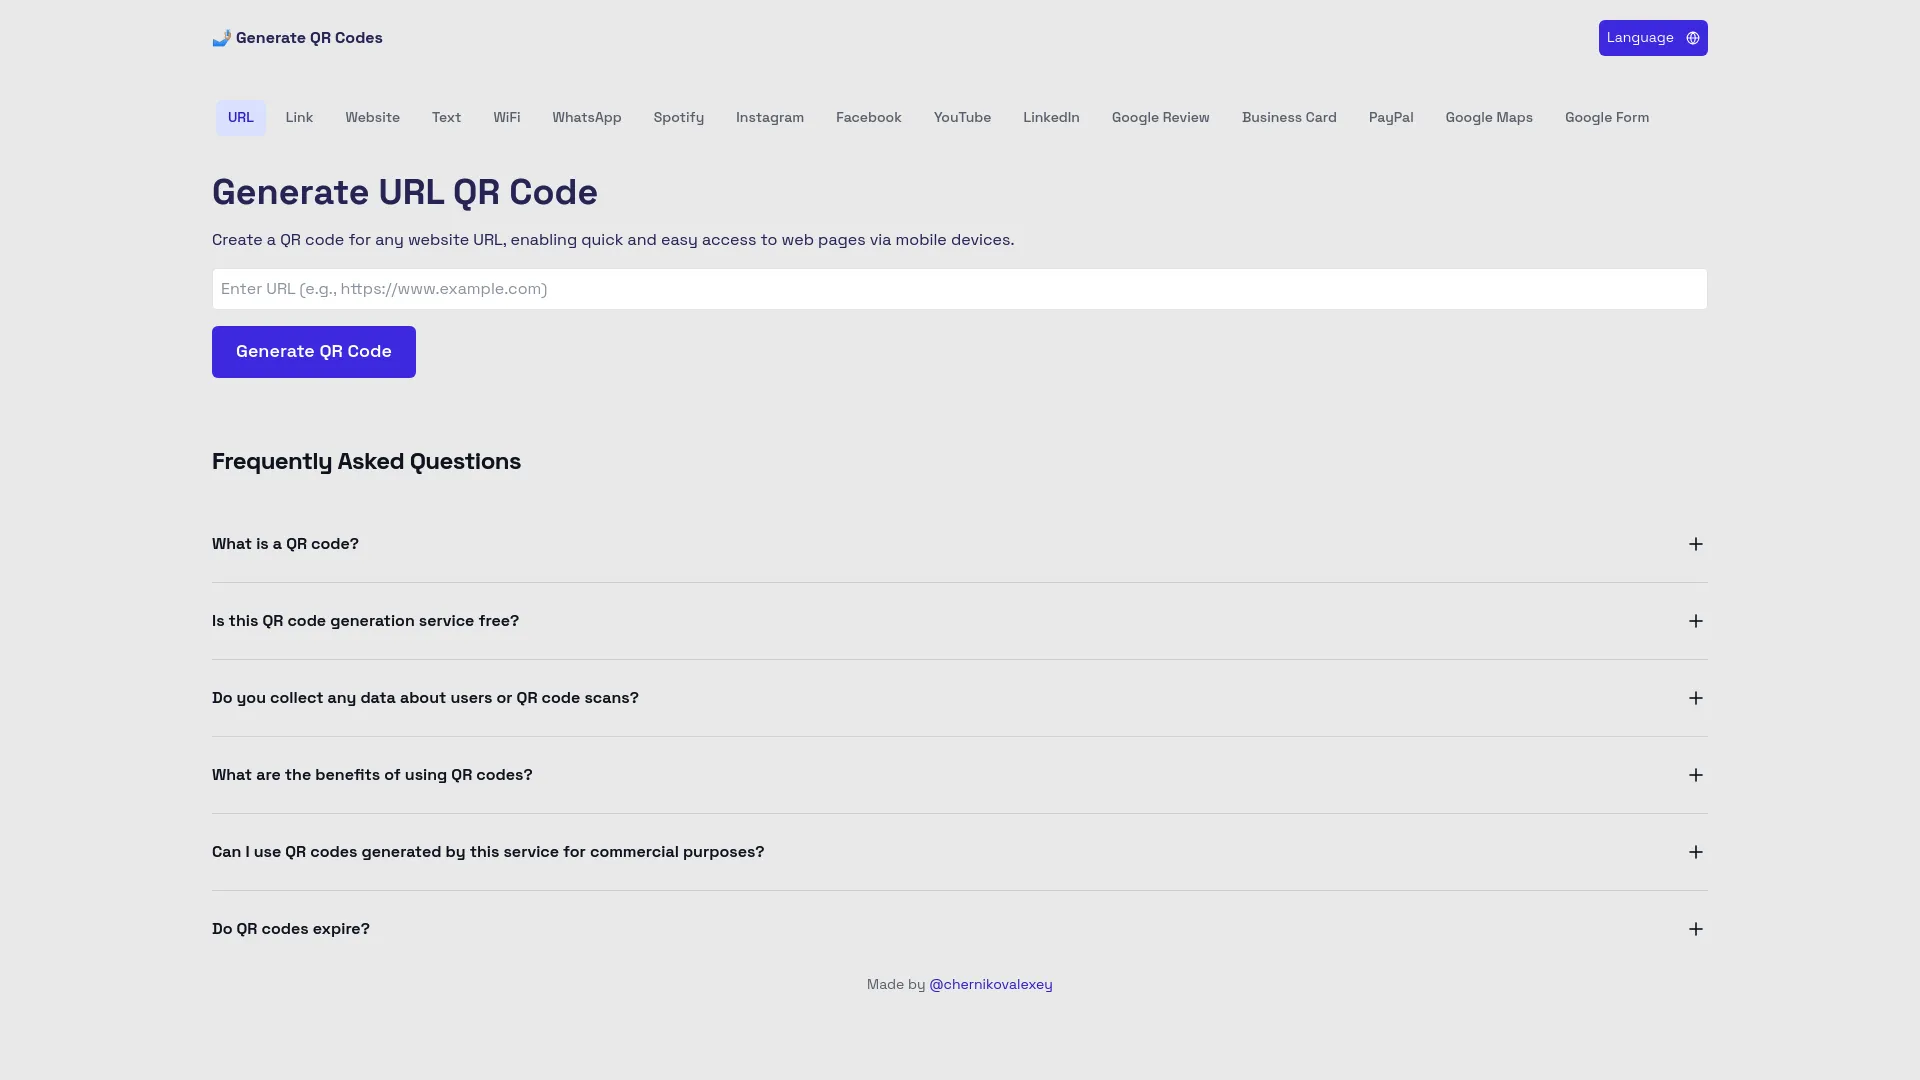
Task: Switch to the Spotify tab
Action: (679, 118)
